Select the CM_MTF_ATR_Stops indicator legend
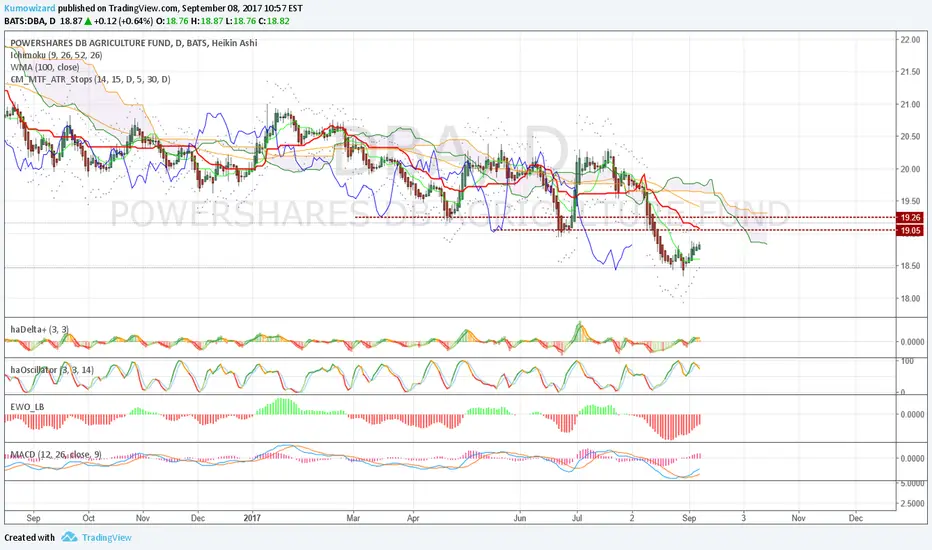The height and width of the screenshot is (550, 932). point(90,79)
